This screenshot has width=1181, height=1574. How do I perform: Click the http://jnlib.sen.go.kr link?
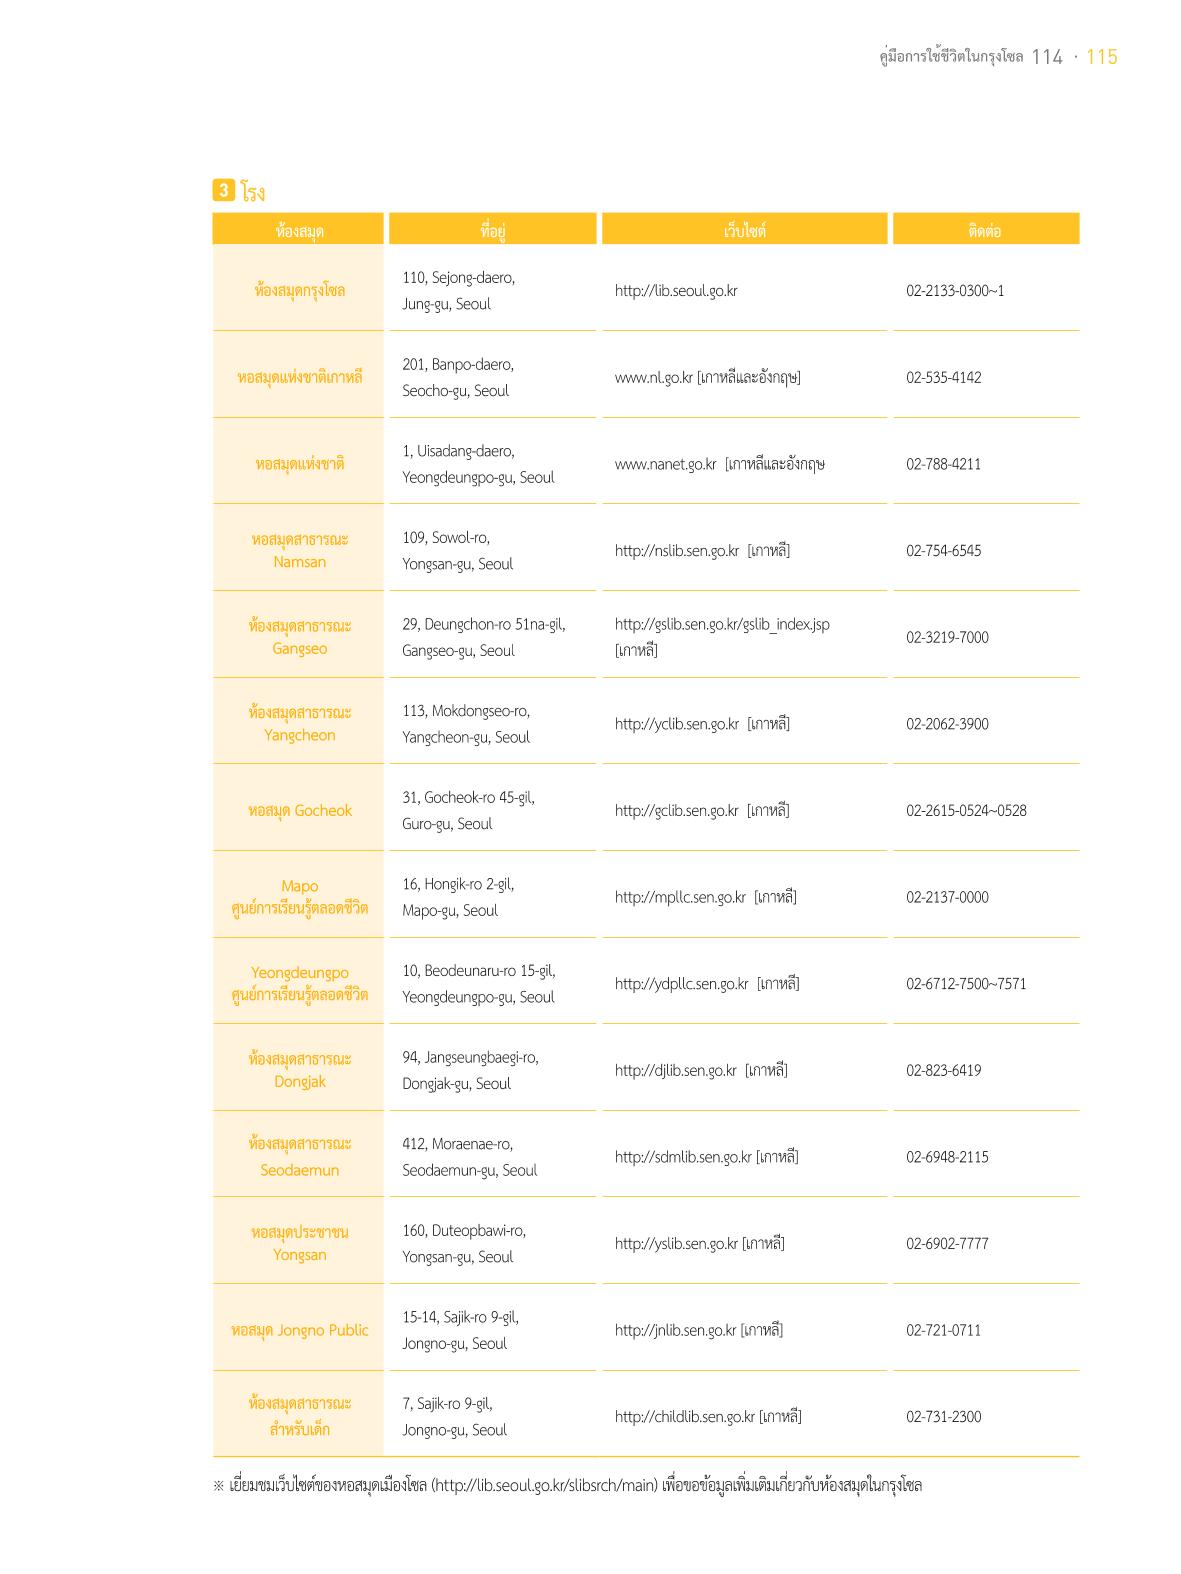point(676,1330)
